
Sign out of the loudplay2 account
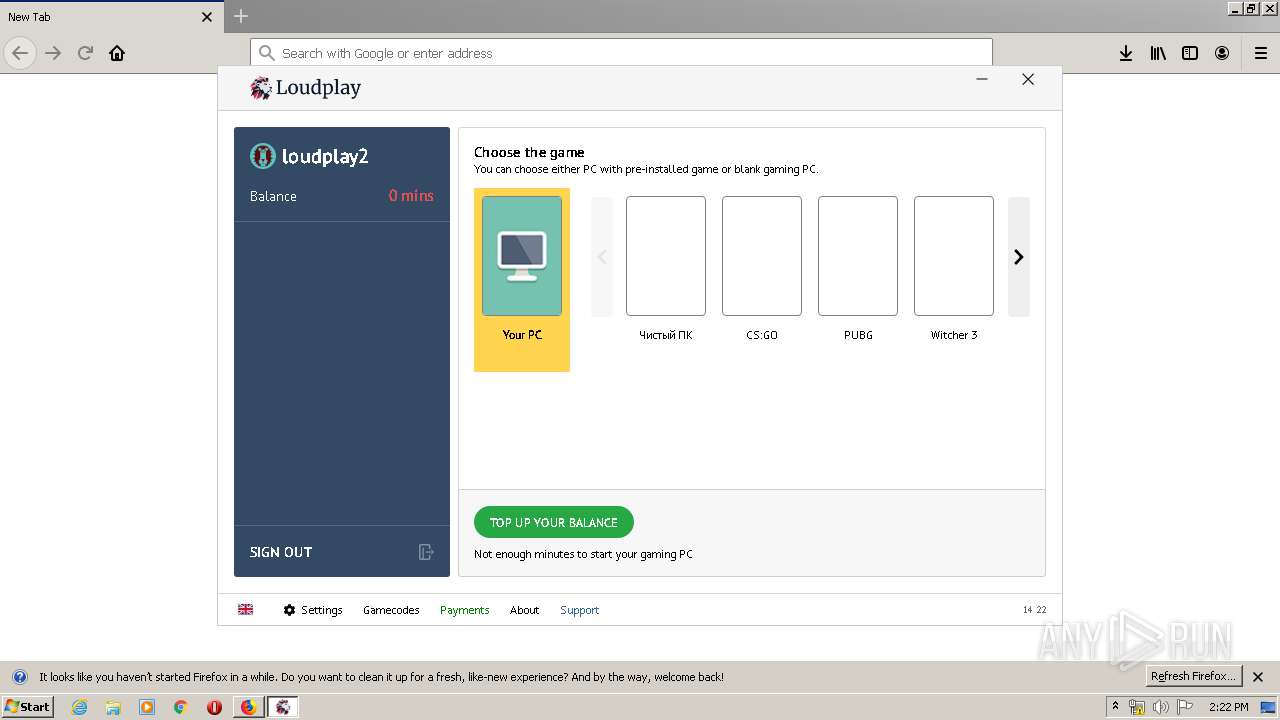pyautogui.click(x=281, y=552)
